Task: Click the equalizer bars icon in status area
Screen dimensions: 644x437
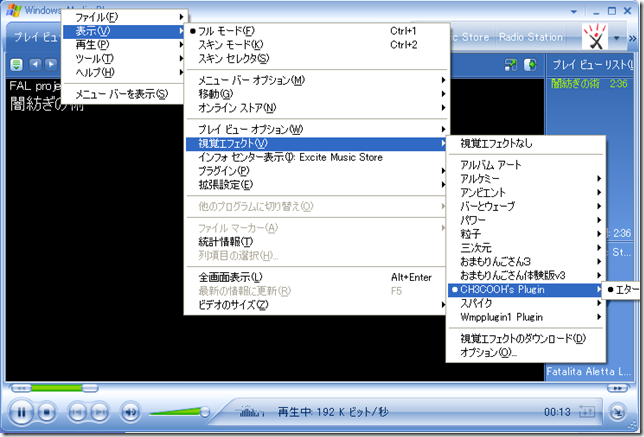Action: pyautogui.click(x=251, y=411)
